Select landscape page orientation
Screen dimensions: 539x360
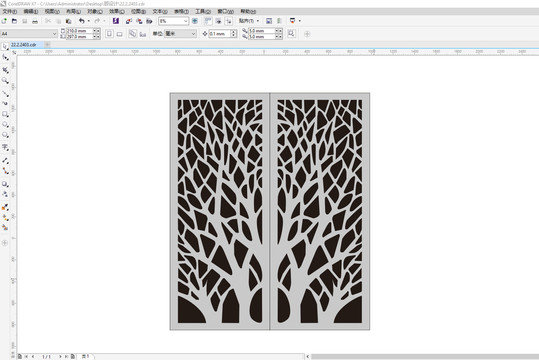coord(119,34)
